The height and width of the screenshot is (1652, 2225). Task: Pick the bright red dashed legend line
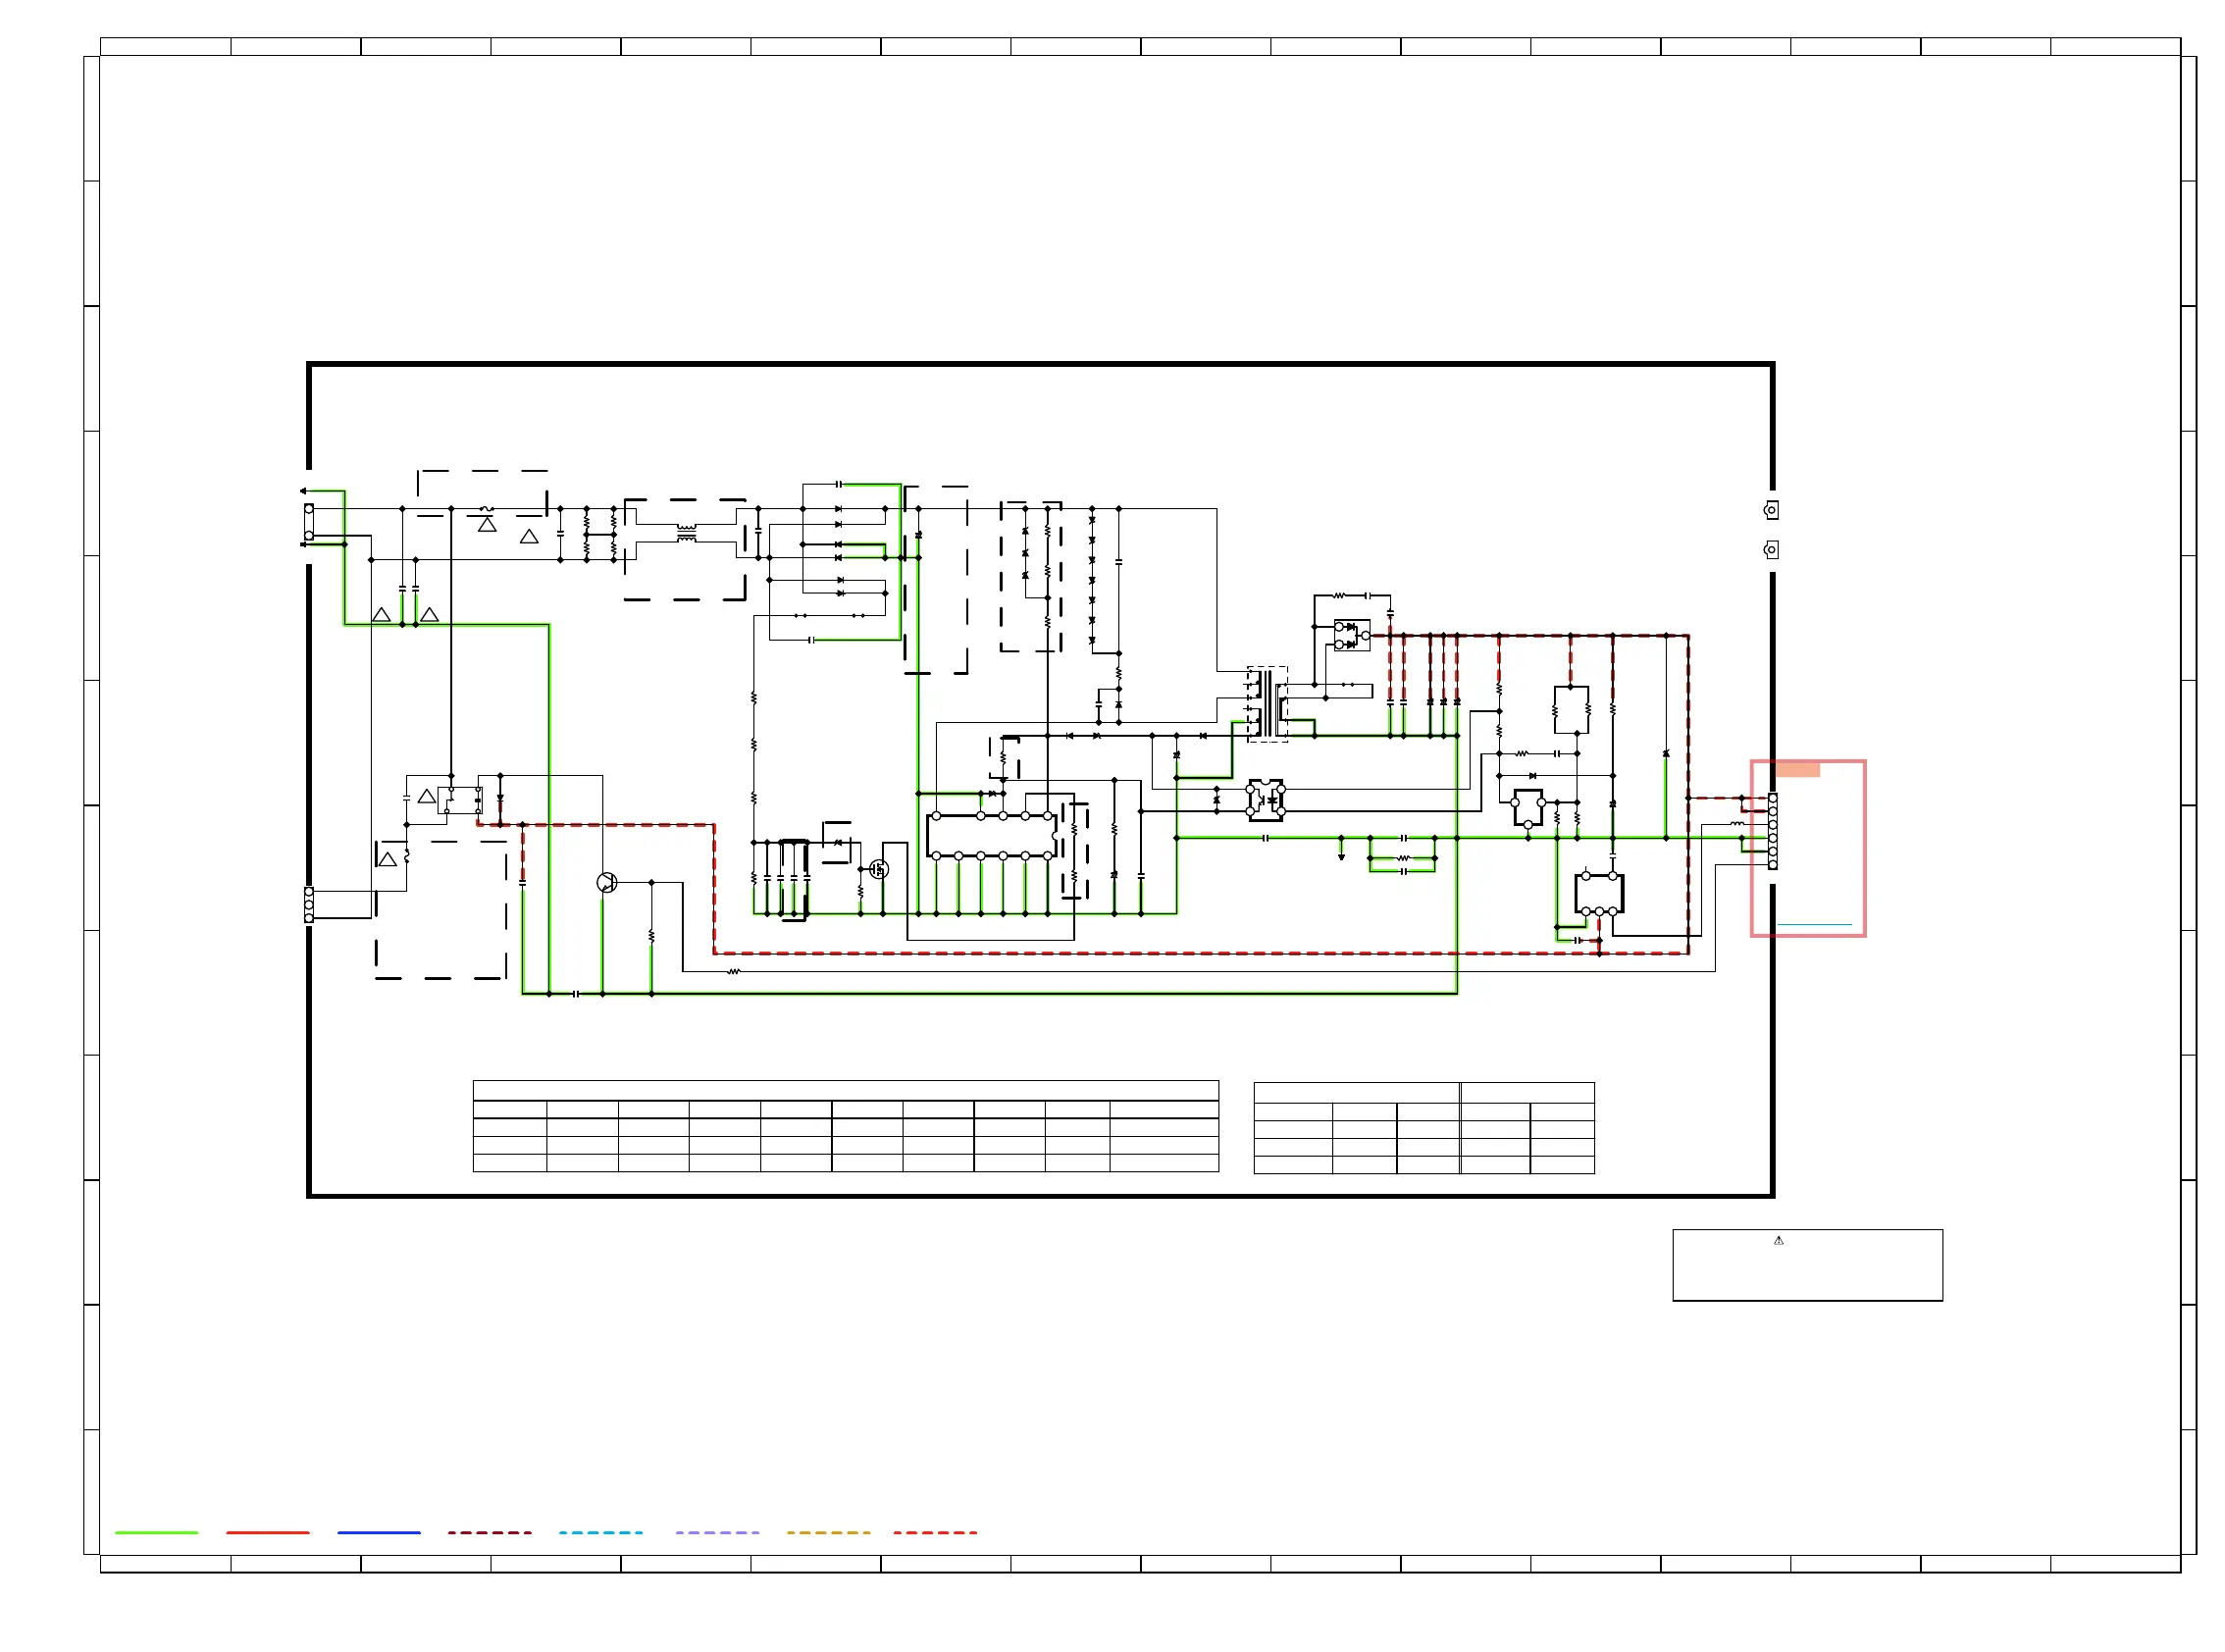click(x=935, y=1532)
